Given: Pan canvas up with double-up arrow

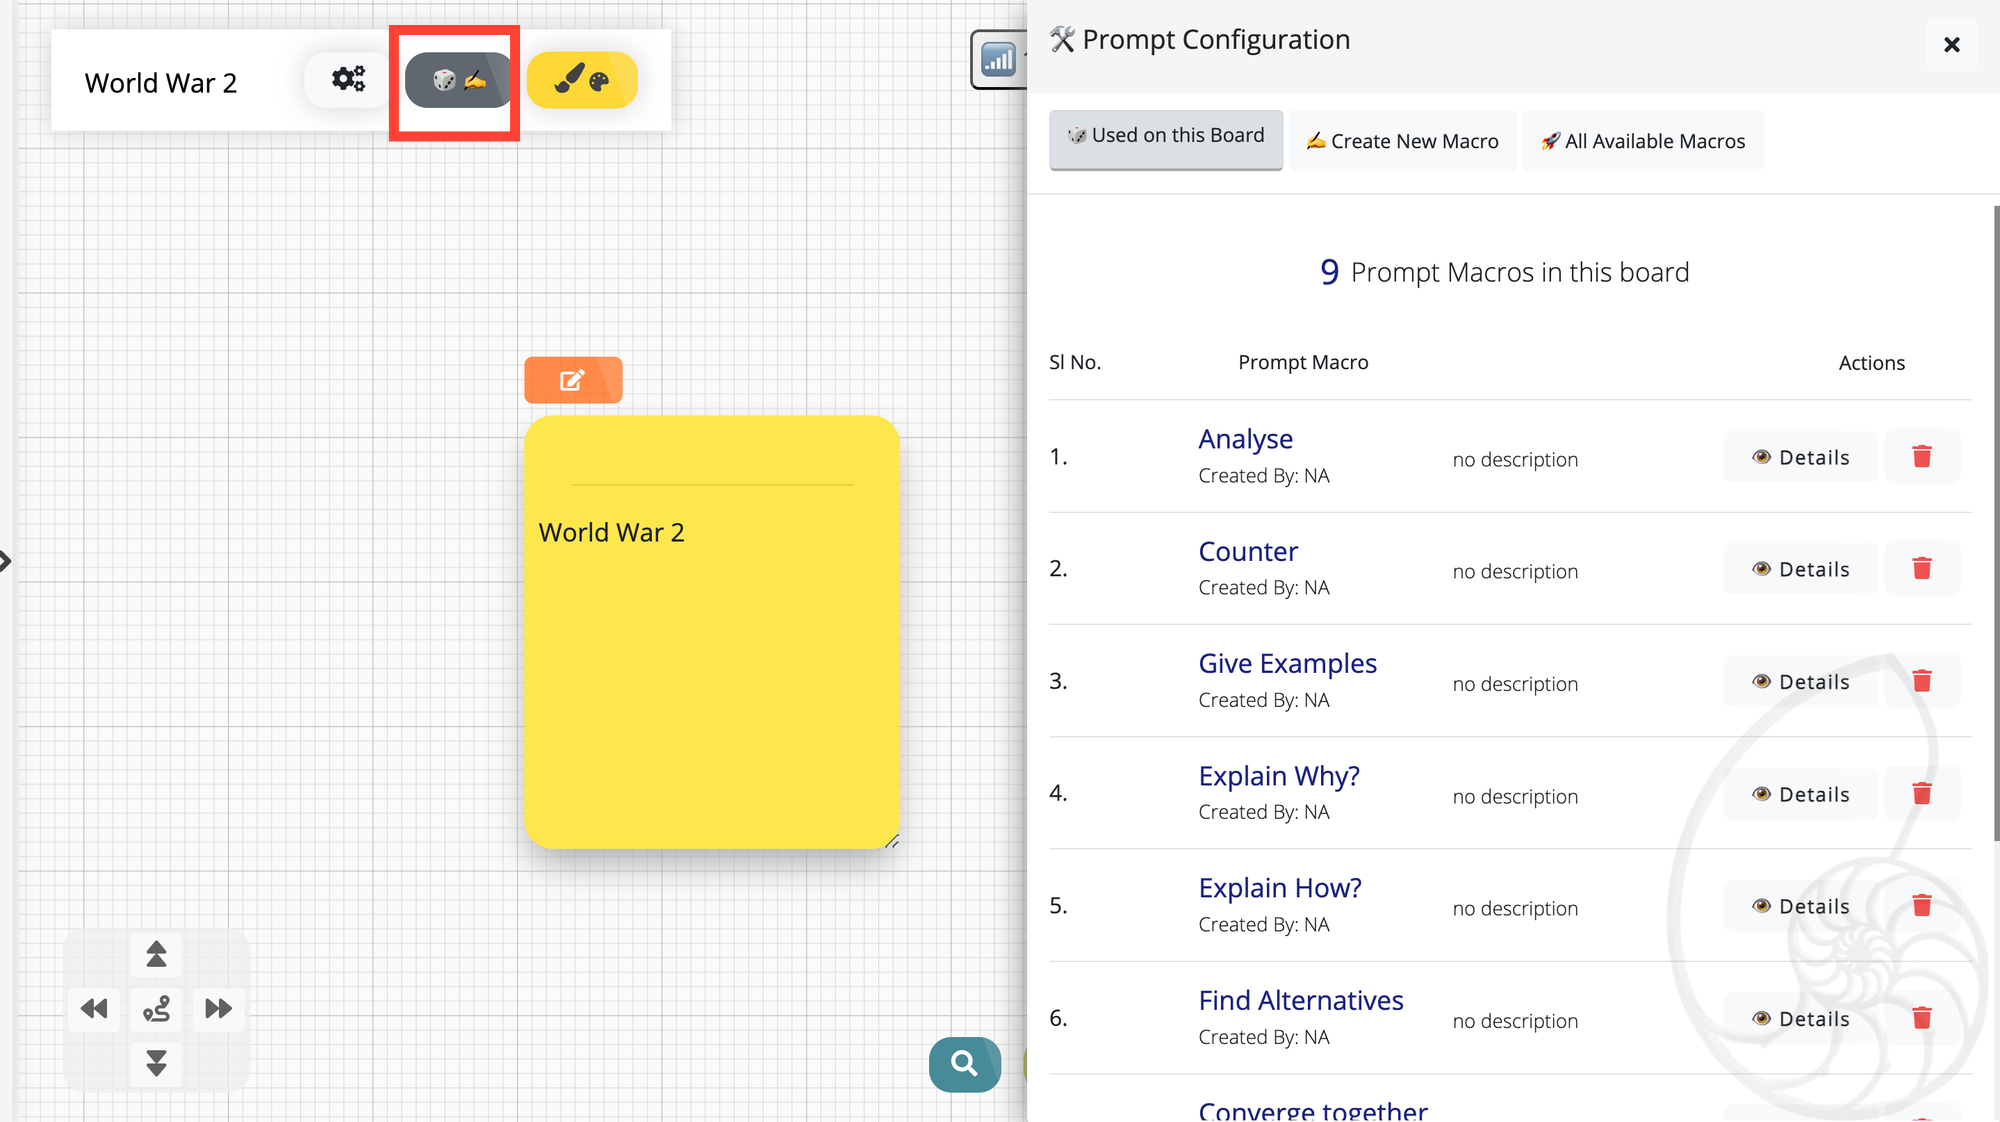Looking at the screenshot, I should 156,954.
